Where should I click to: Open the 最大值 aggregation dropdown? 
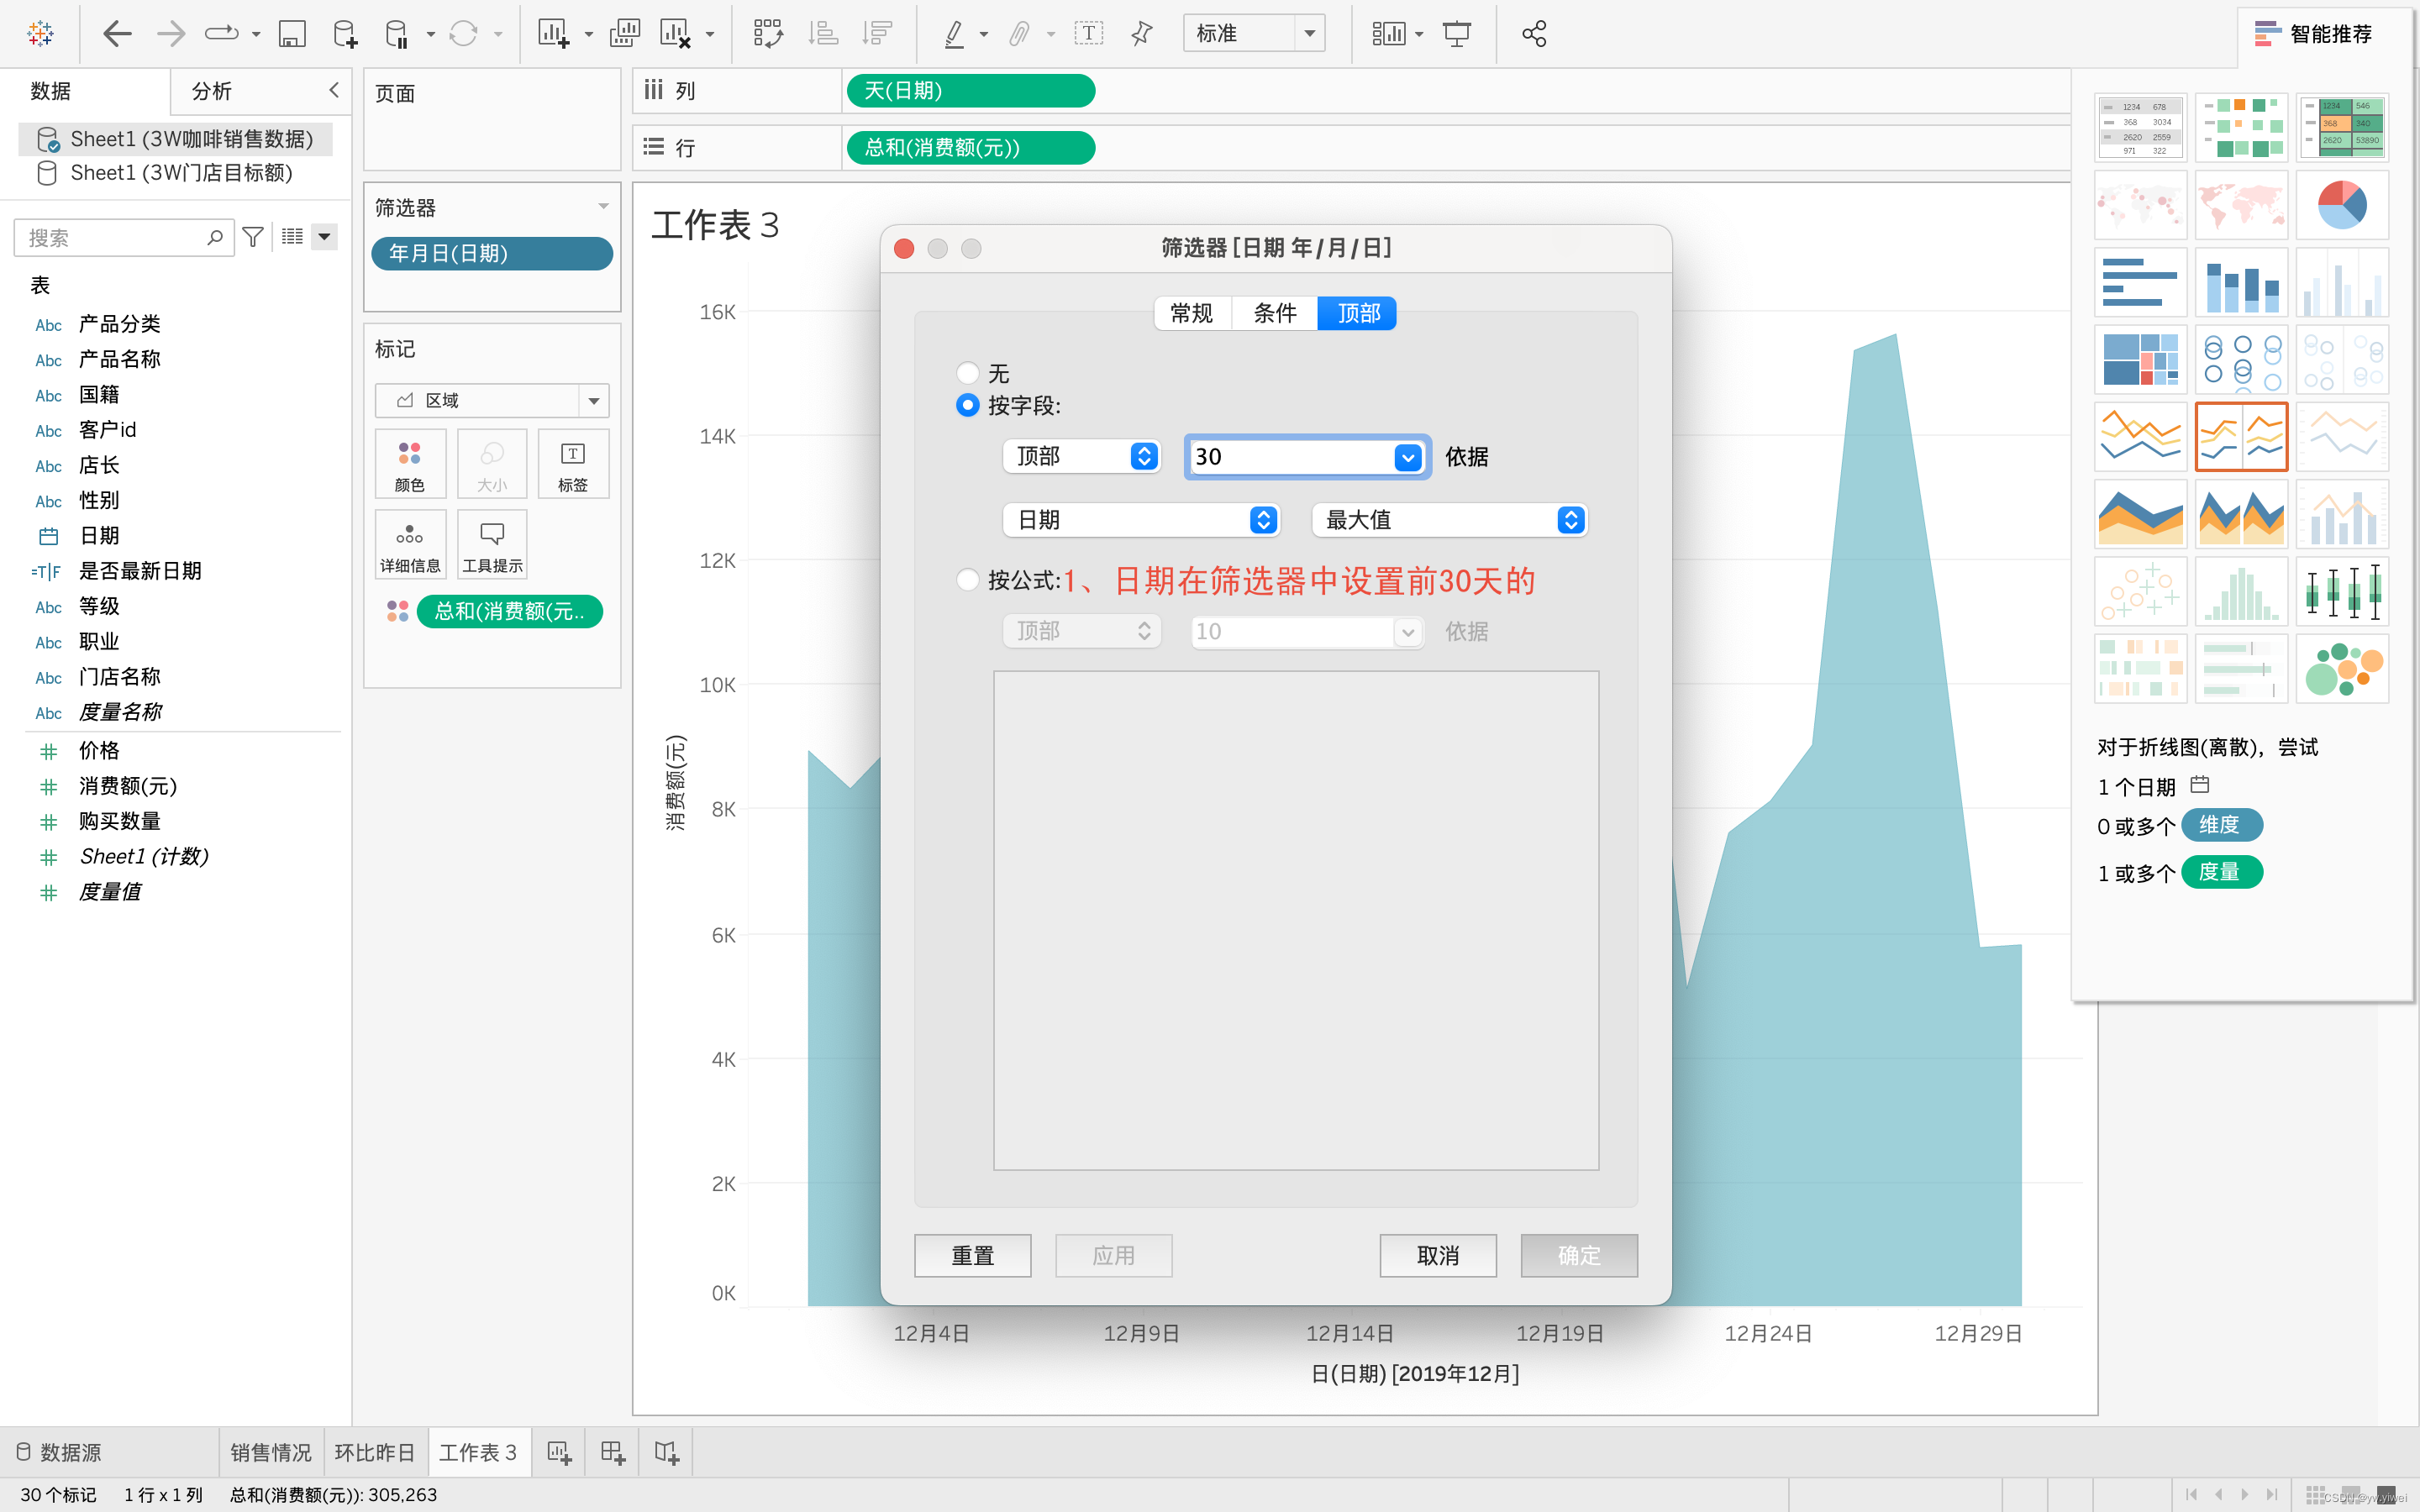click(x=1449, y=520)
